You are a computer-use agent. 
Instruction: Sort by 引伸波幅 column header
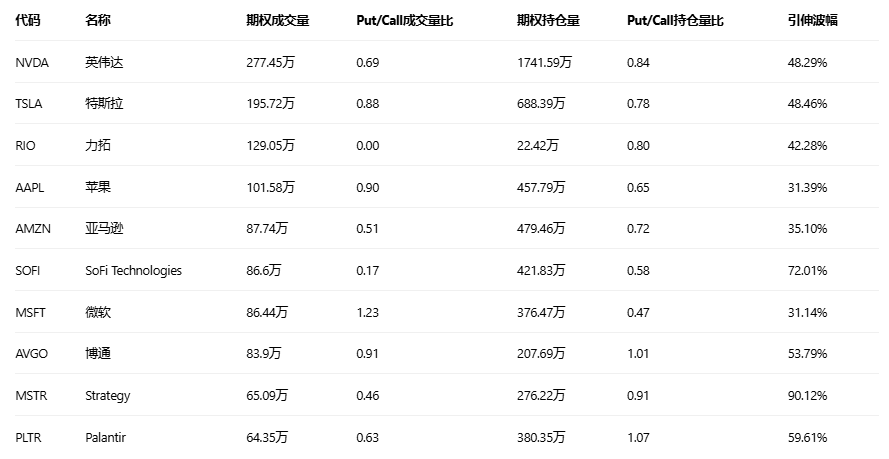(813, 20)
